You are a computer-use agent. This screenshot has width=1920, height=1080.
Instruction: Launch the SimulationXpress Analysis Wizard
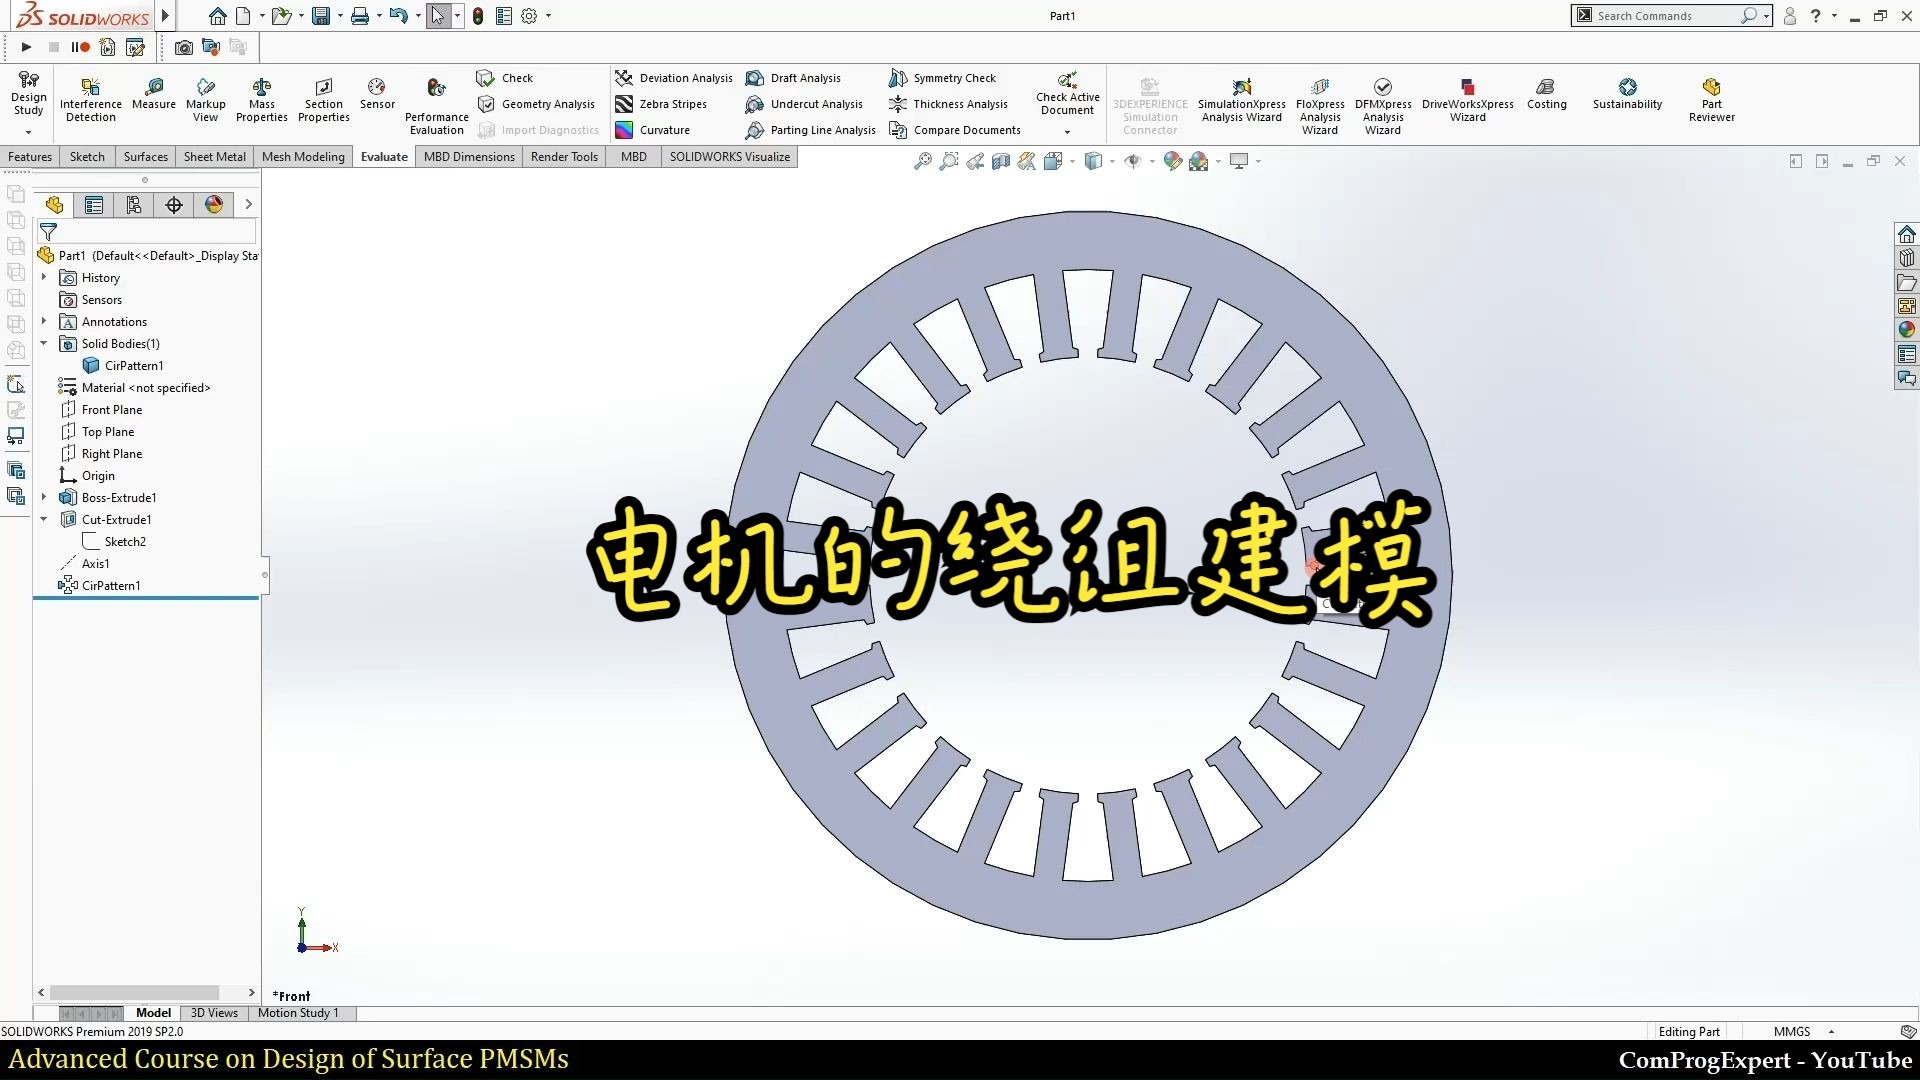(x=1241, y=97)
